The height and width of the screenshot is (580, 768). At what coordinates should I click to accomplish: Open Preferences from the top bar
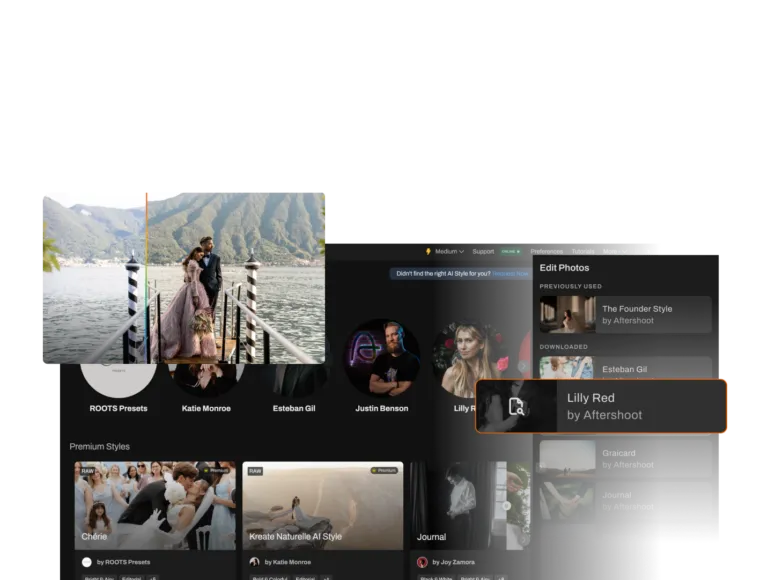(546, 252)
